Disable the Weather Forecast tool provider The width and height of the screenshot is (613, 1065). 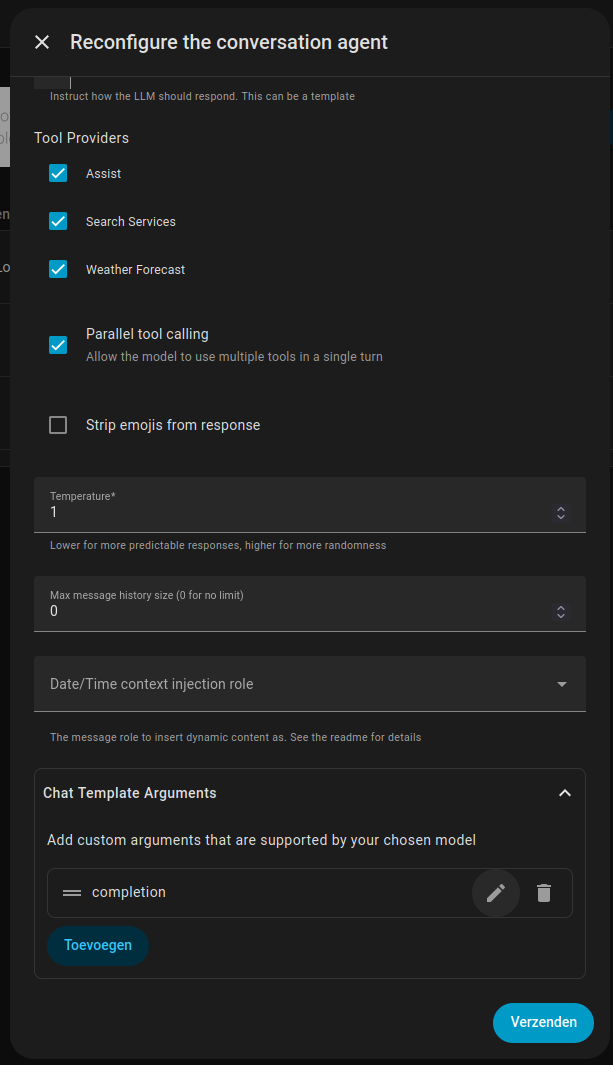point(58,269)
